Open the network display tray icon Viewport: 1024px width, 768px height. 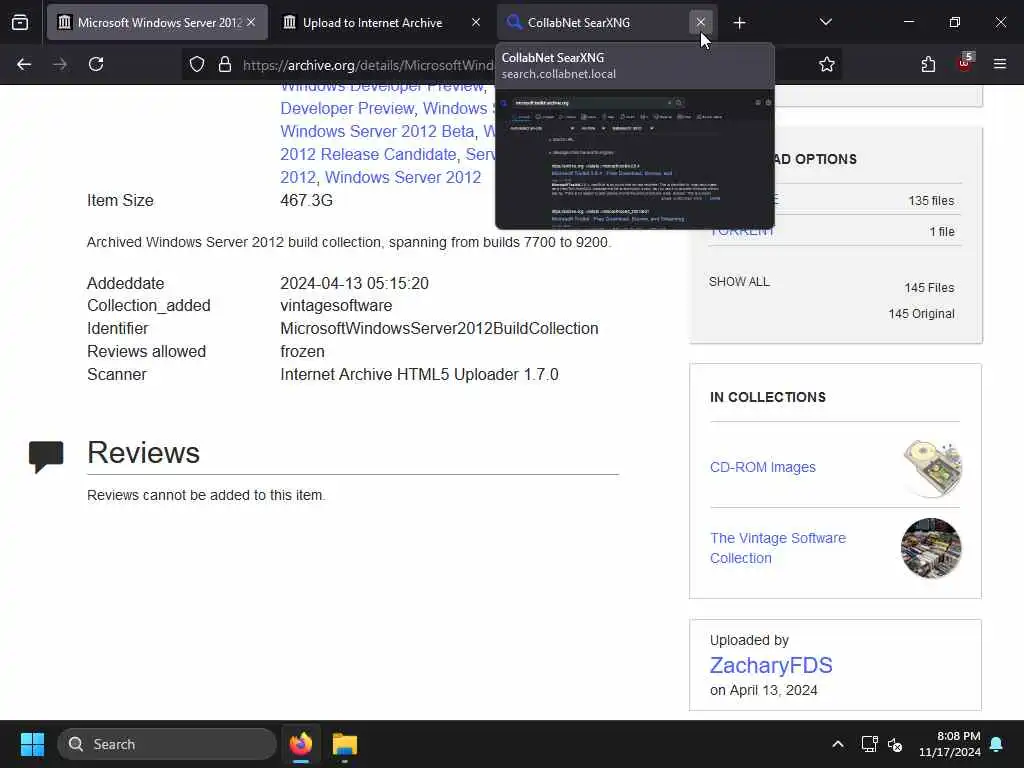[x=869, y=744]
